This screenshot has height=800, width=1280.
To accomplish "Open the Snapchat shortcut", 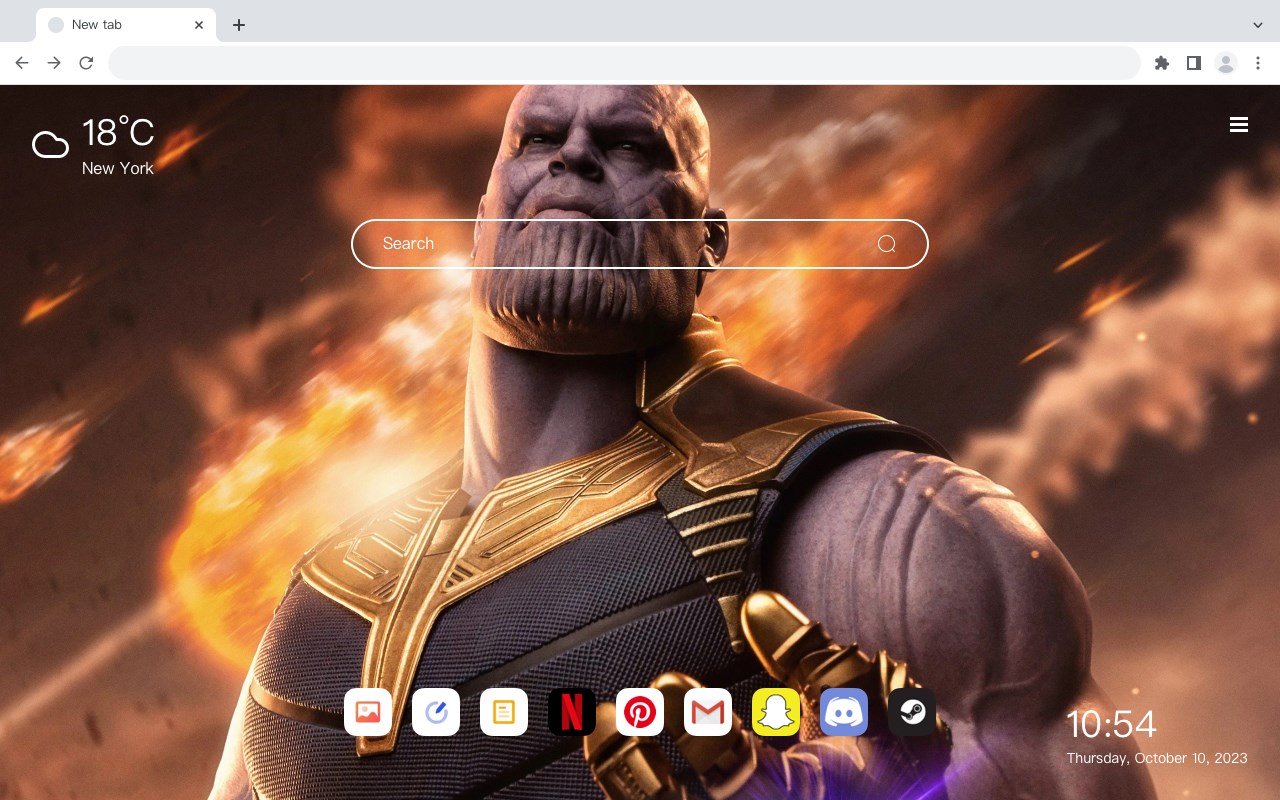I will click(x=776, y=712).
